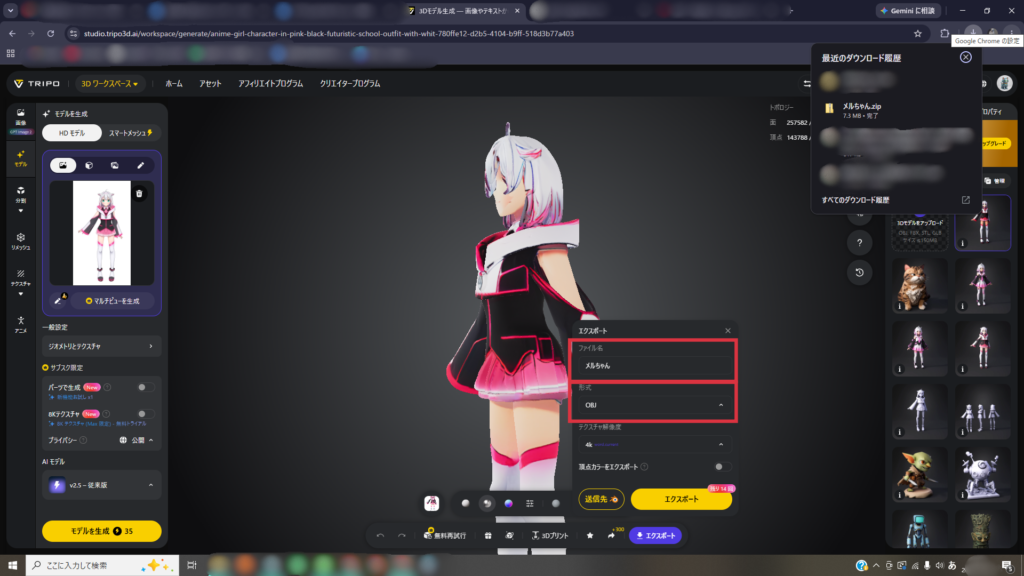The height and width of the screenshot is (576, 1024).
Task: Select the pencil text-prompt input mode icon
Action: point(140,165)
